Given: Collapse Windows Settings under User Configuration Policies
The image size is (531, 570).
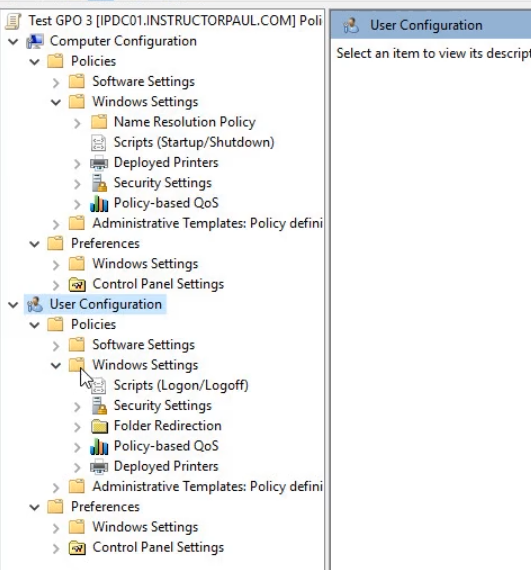Looking at the screenshot, I should pyautogui.click(x=56, y=365).
